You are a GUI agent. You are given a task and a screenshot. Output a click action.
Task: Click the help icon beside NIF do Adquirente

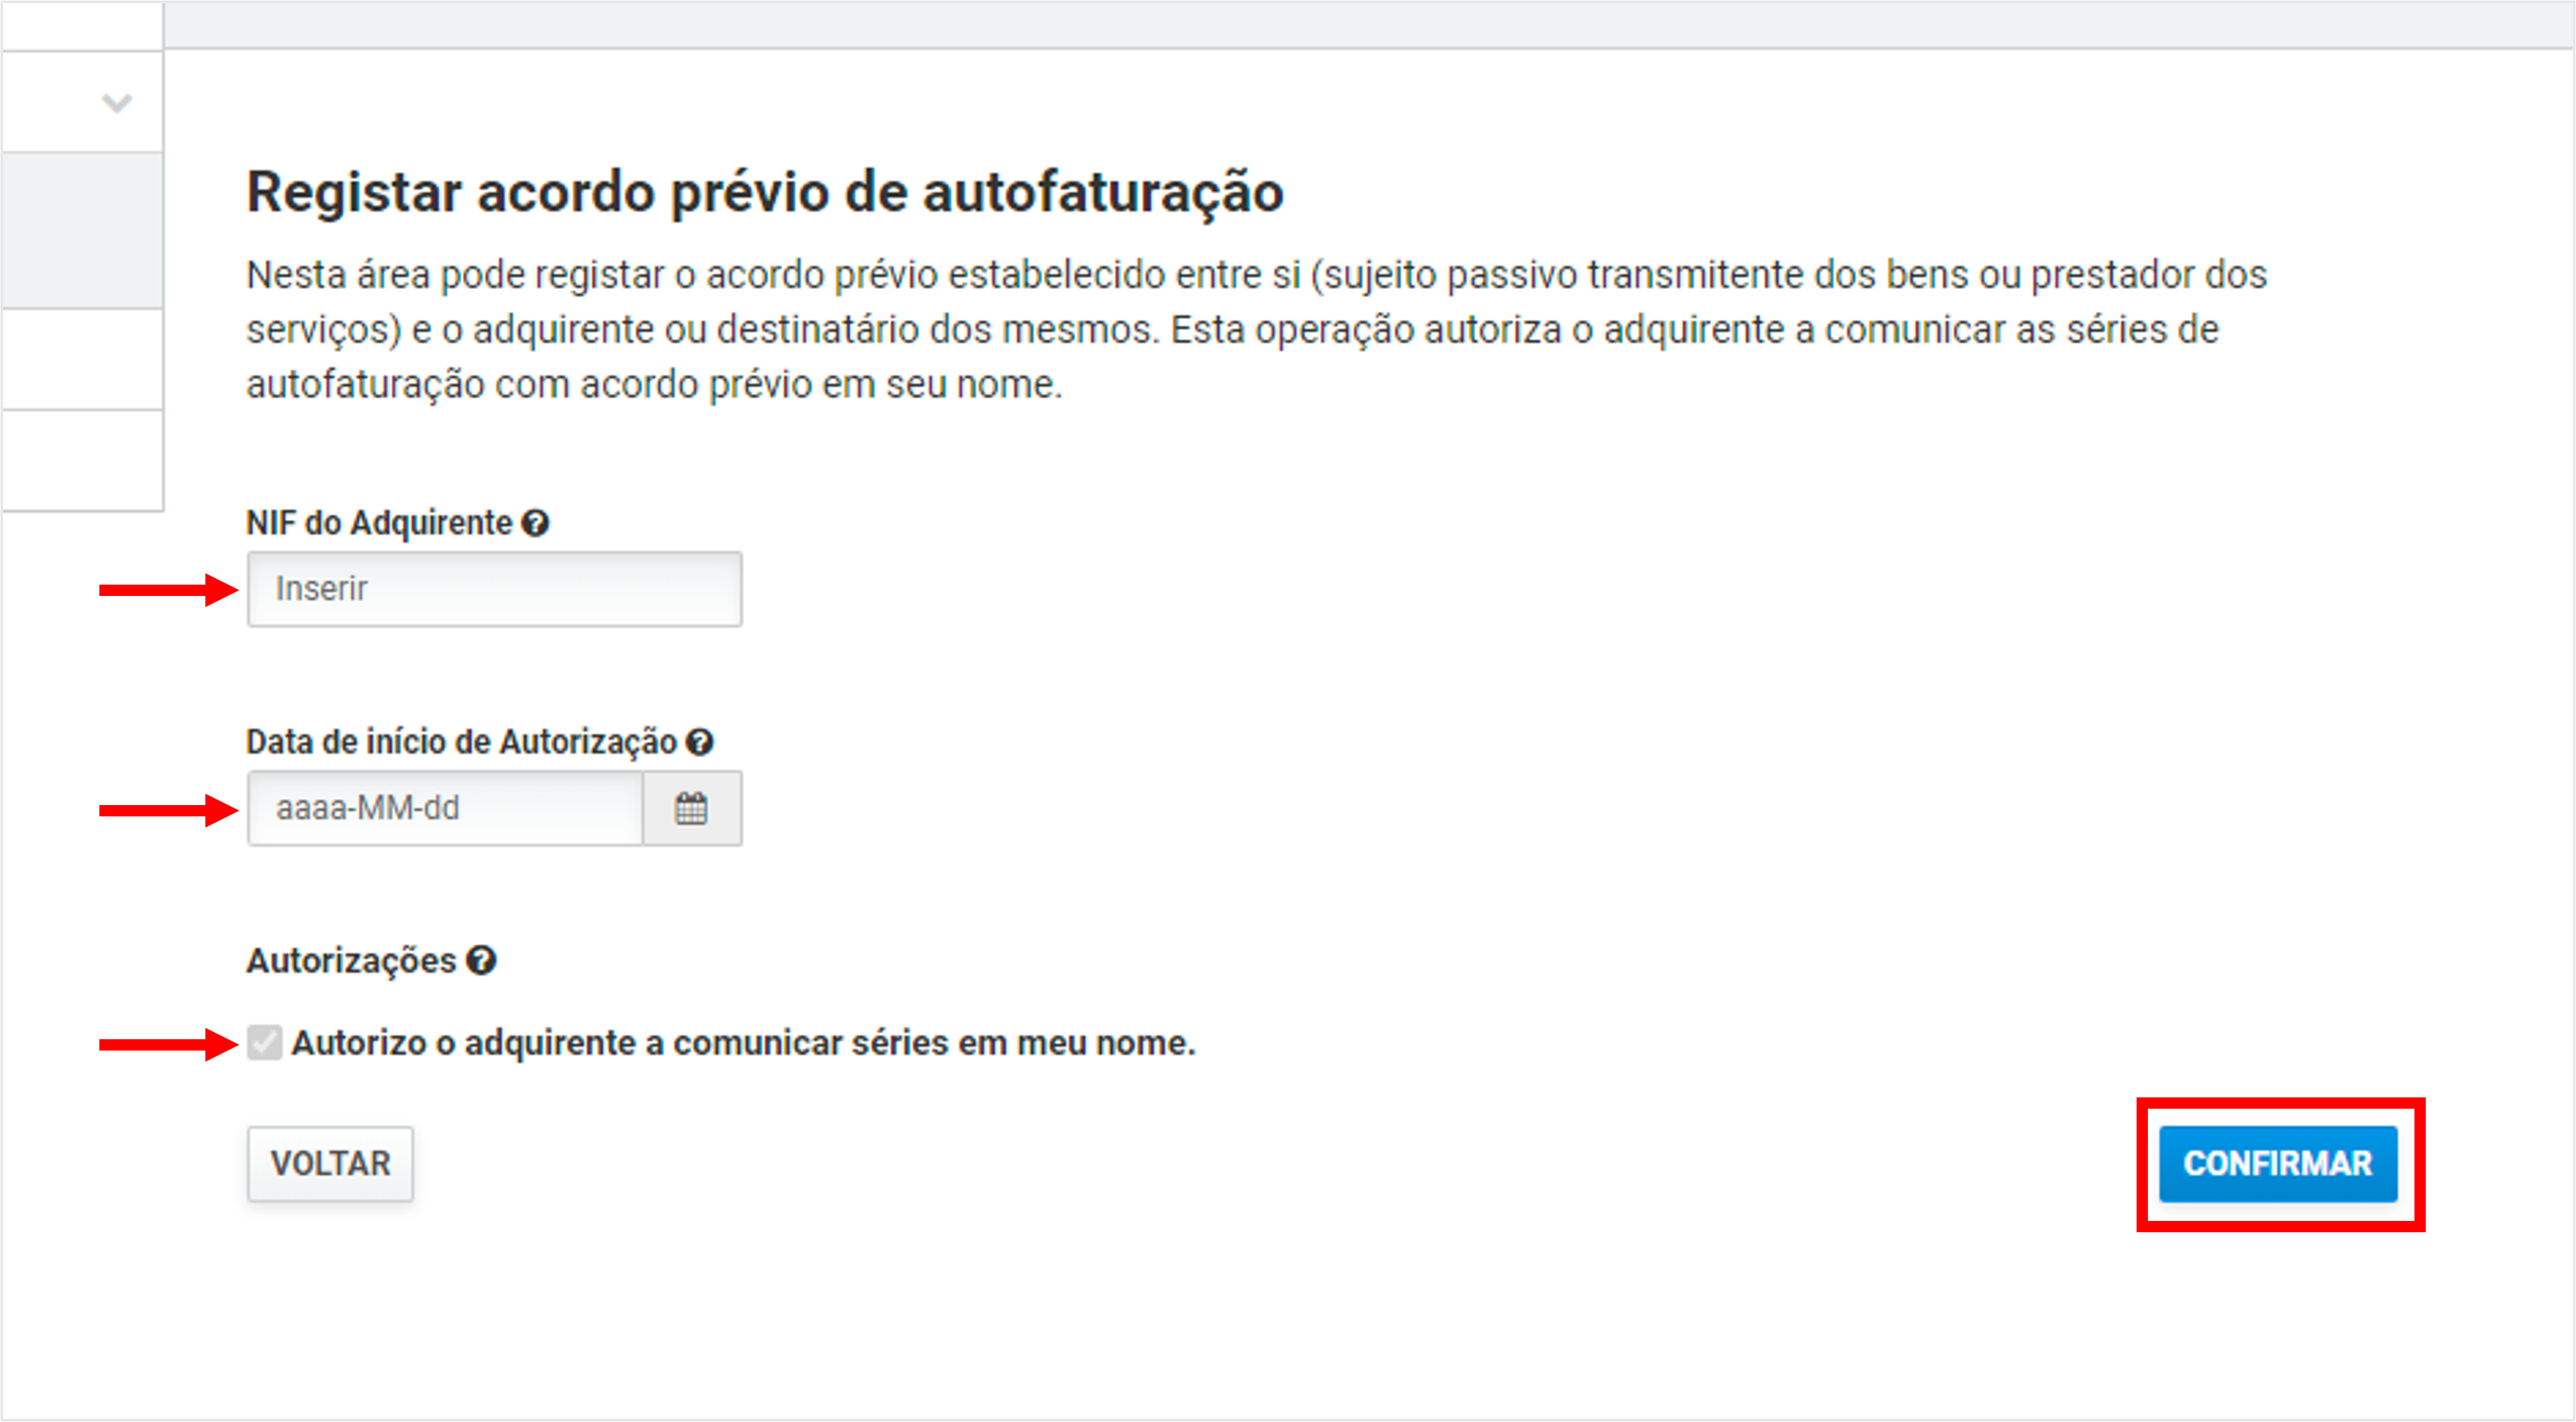point(536,523)
